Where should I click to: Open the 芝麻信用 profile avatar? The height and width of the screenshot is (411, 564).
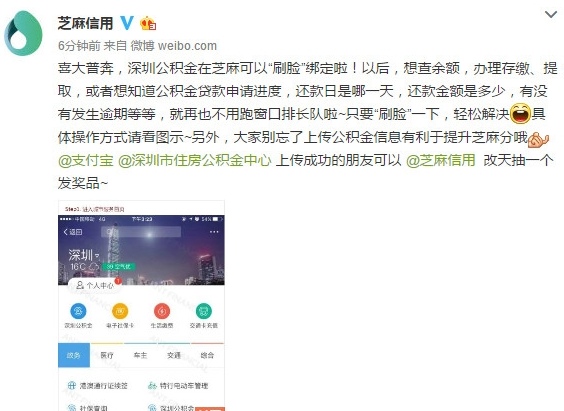point(23,33)
